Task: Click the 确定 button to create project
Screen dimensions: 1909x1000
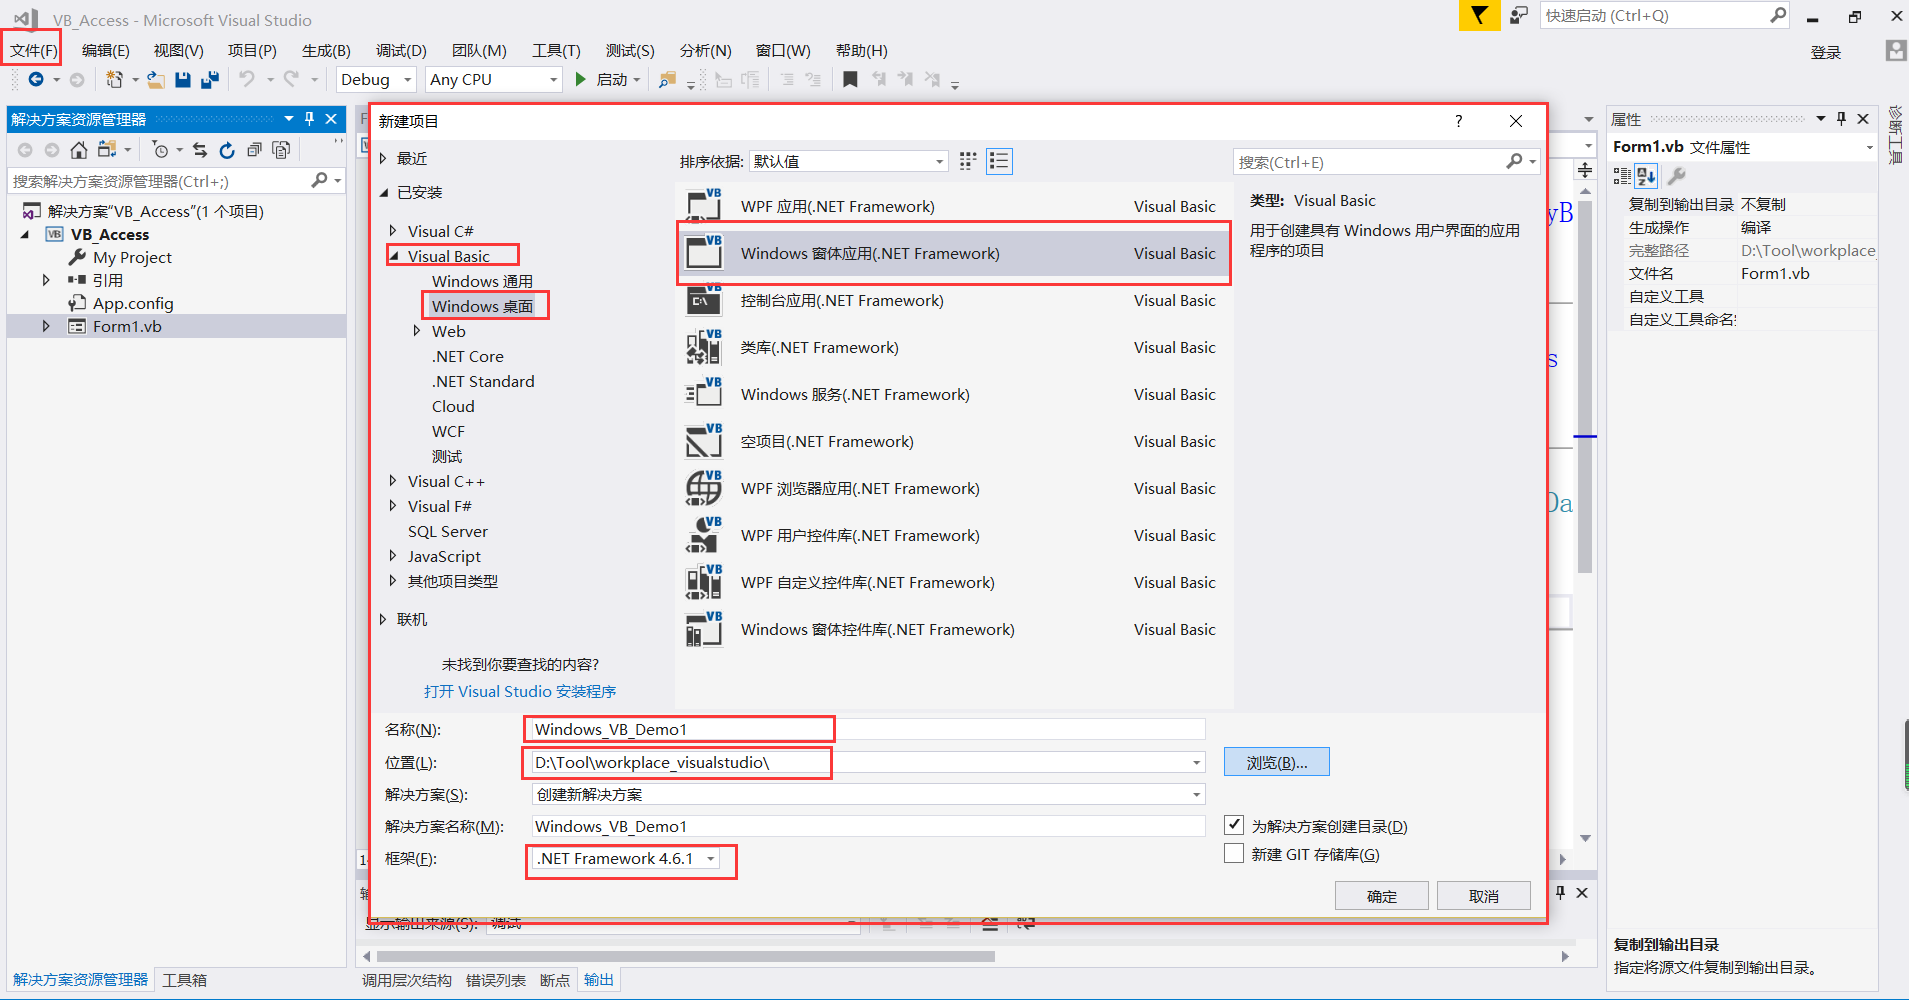Action: coord(1381,895)
